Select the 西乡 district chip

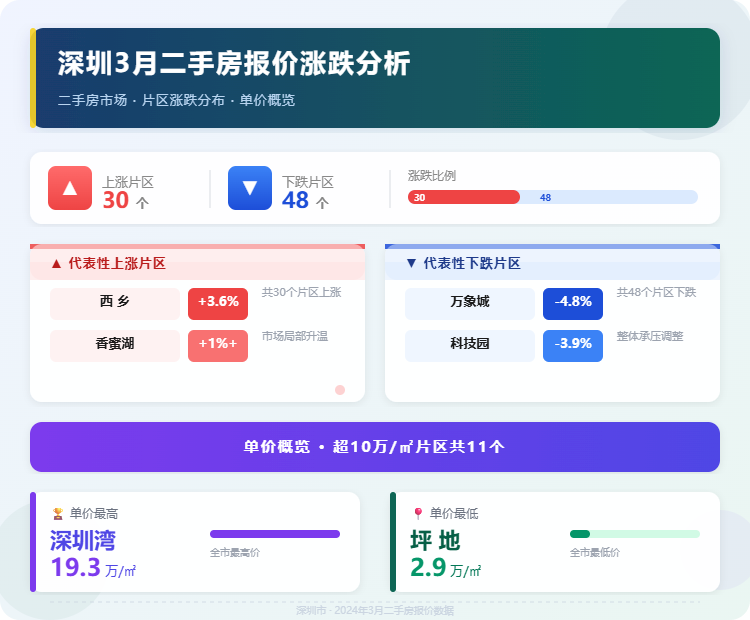[x=115, y=304]
